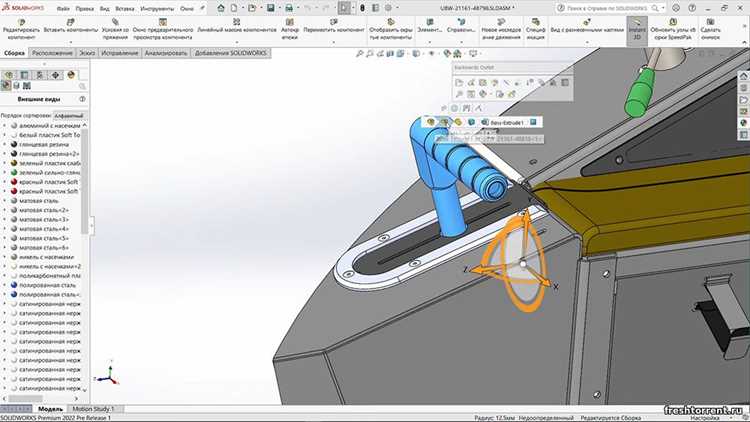This screenshot has height=422, width=750.
Task: Click the Home icon in title toolbar
Action: [x=221, y=8]
